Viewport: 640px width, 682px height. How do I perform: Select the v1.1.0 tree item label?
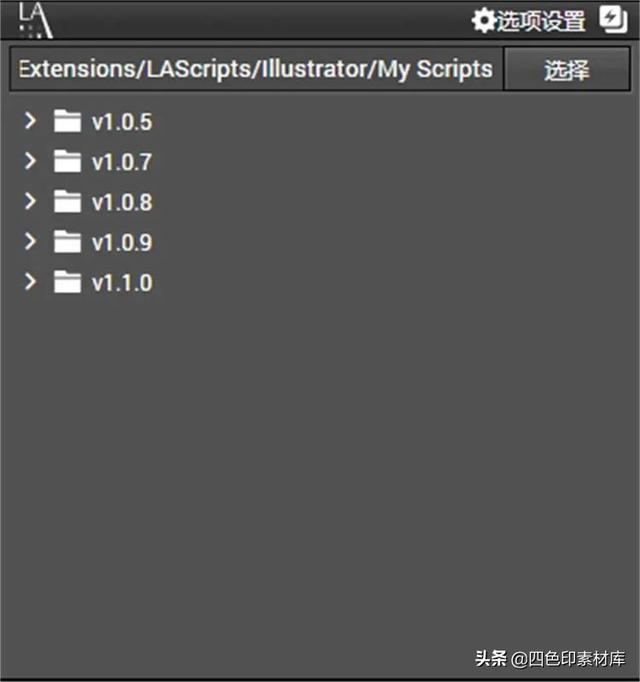point(122,283)
